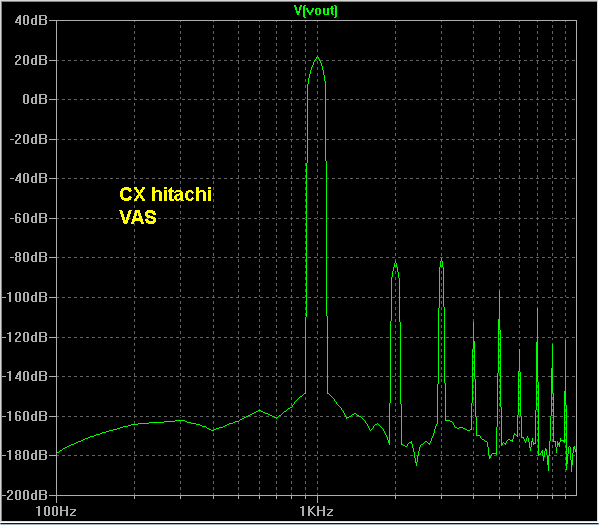Click the V(vout) trace label
The height and width of the screenshot is (525, 599).
coord(316,11)
